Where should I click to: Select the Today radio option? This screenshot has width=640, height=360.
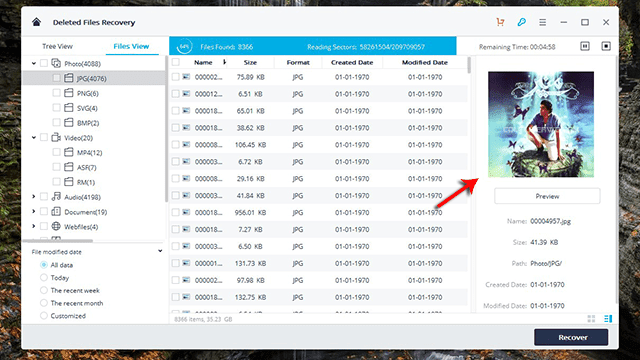tap(44, 278)
